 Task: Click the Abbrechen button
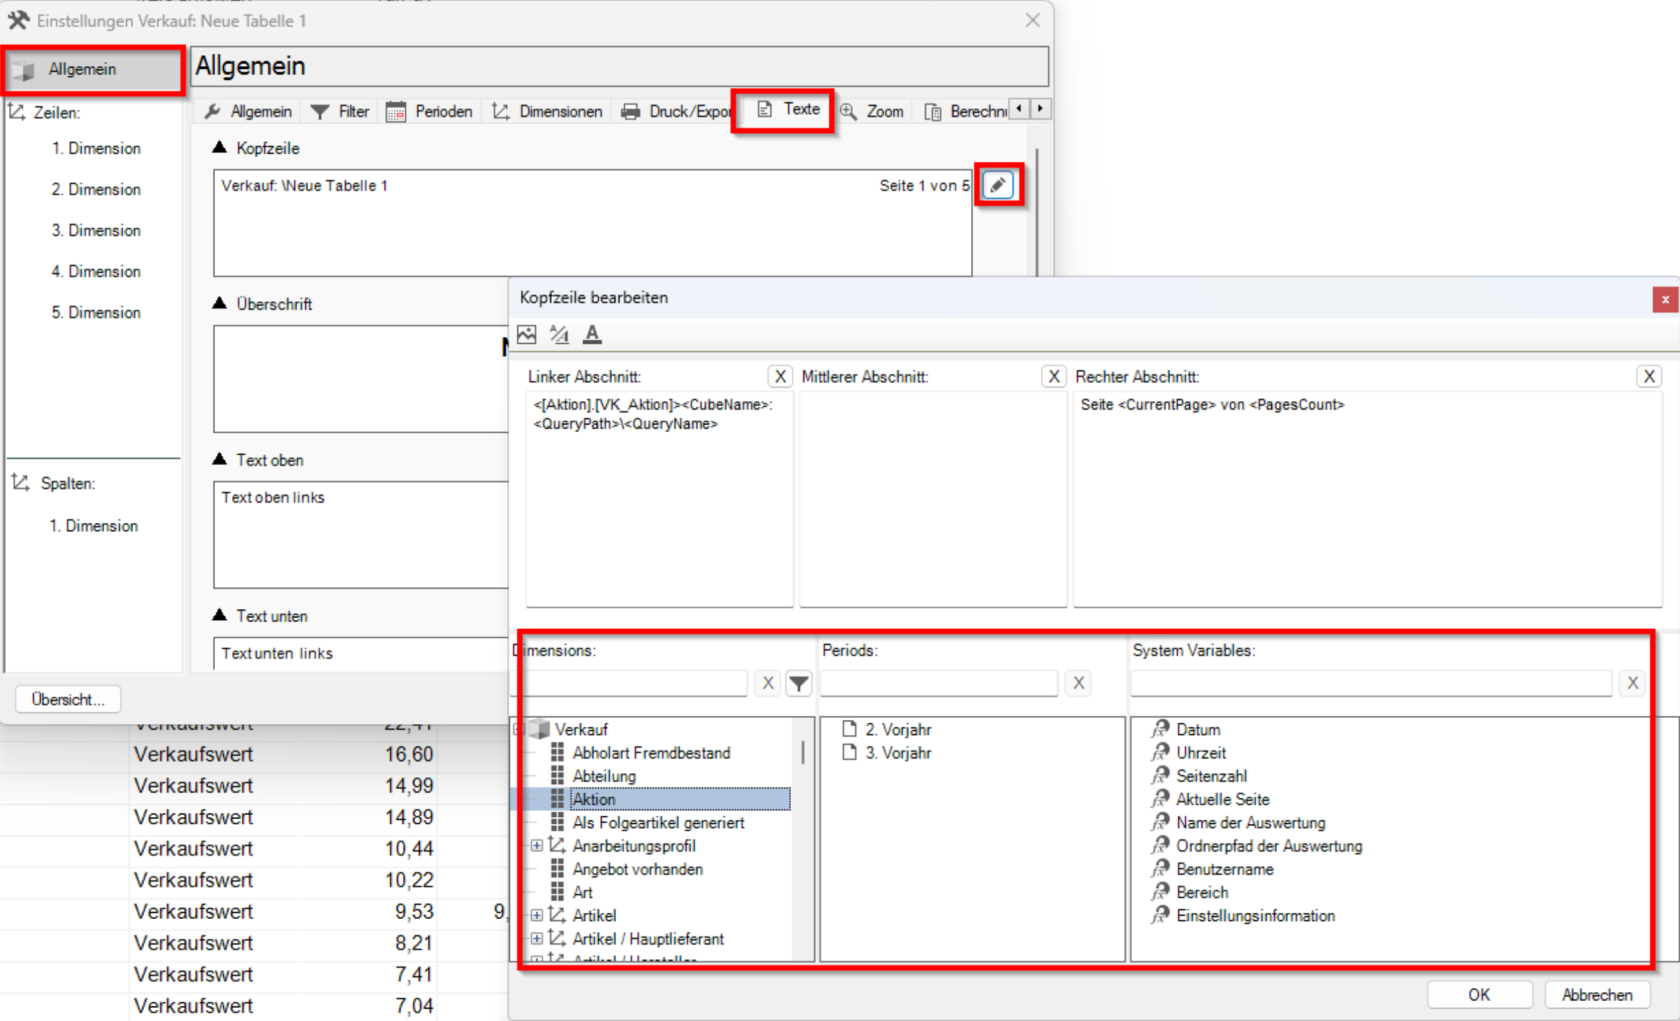[x=1597, y=995]
